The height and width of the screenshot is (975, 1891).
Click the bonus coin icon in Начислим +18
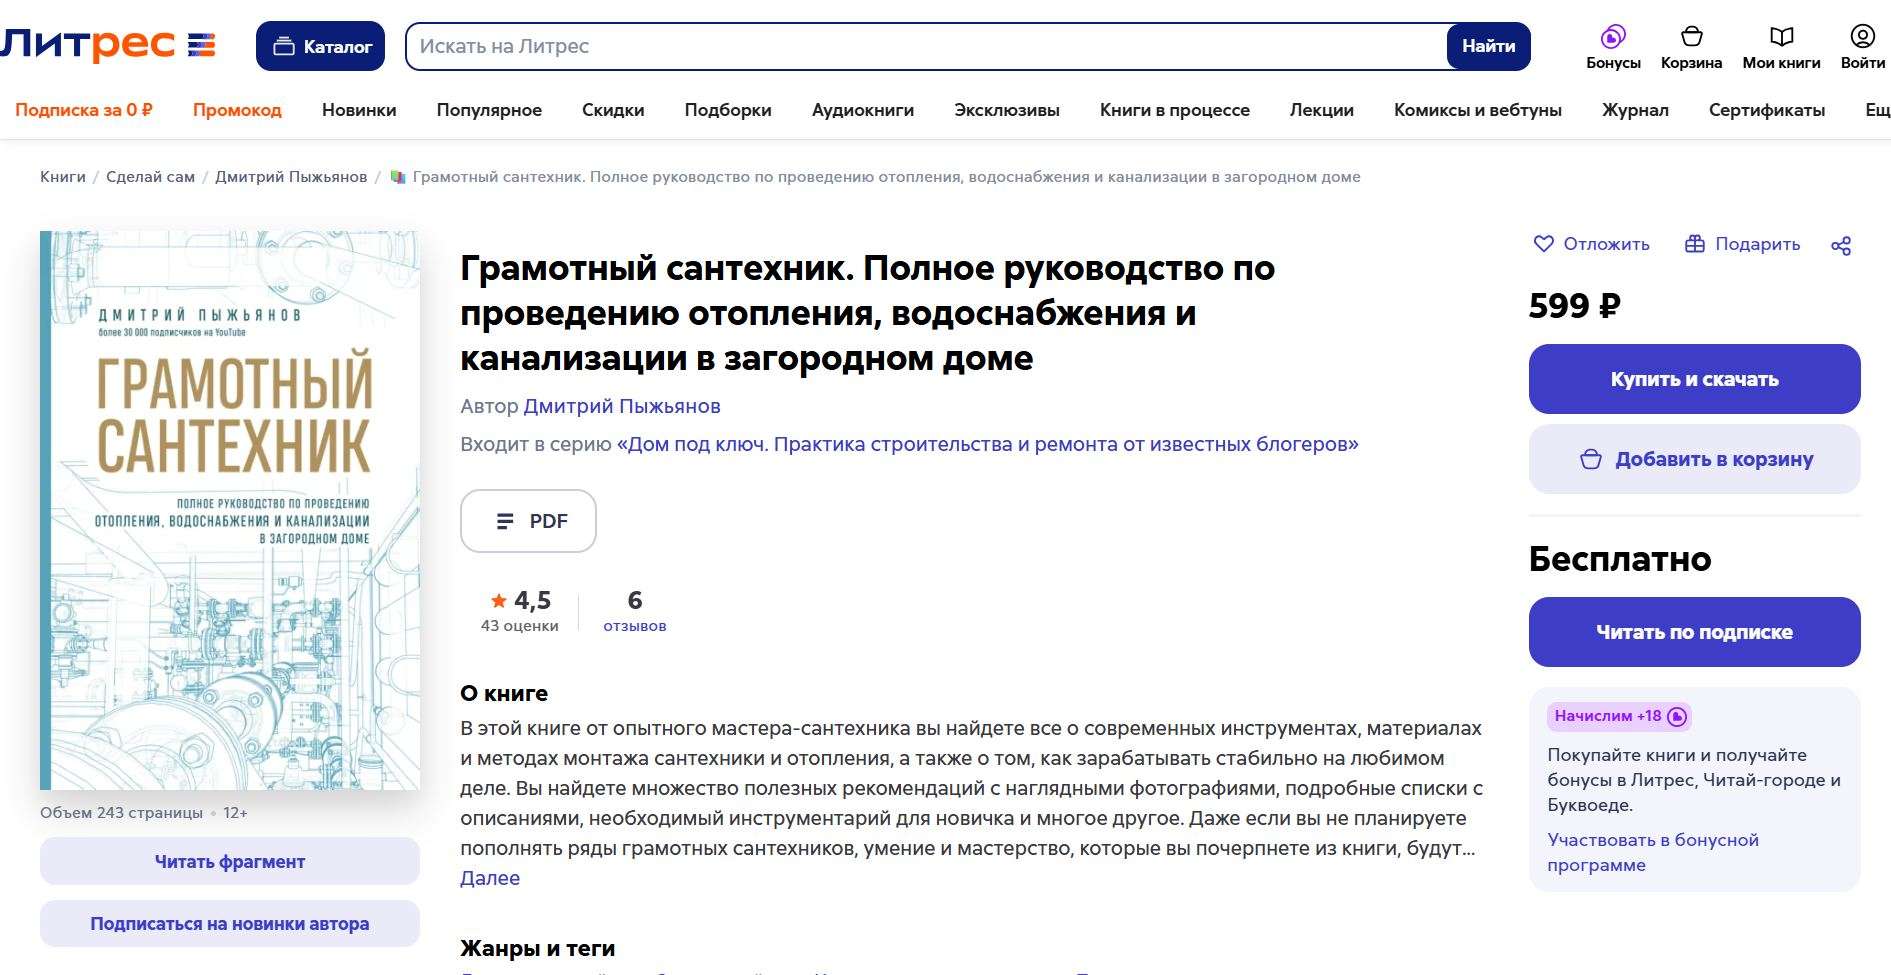click(1678, 716)
